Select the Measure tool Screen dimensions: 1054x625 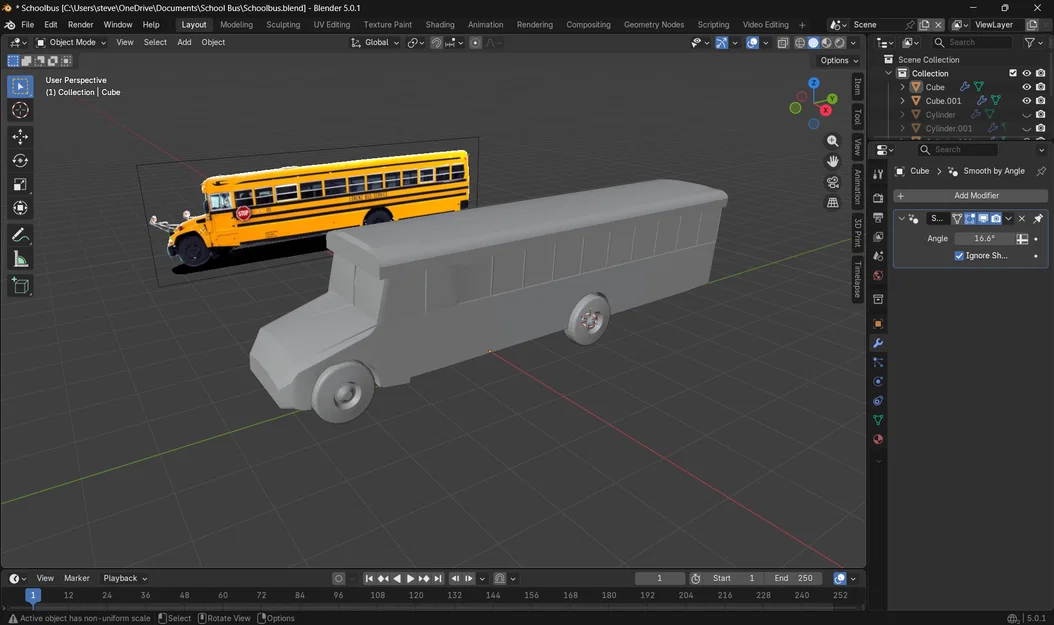coord(20,259)
